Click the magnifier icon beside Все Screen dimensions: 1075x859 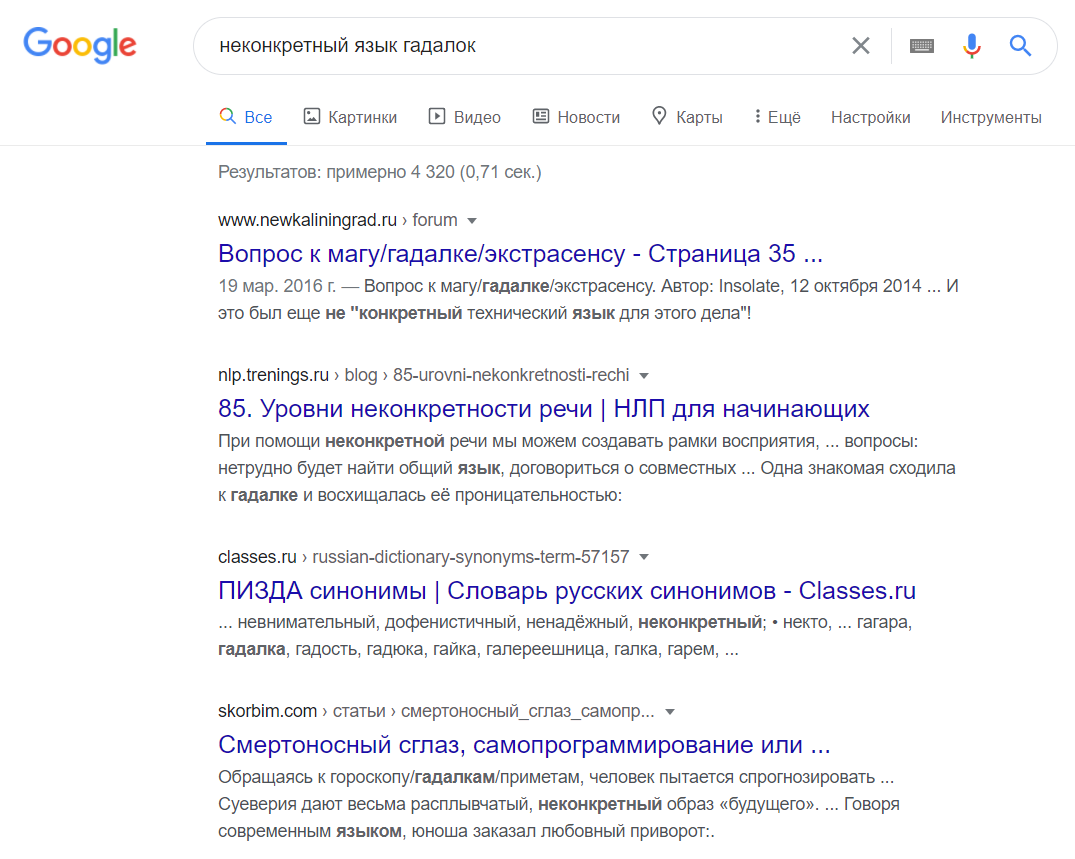(x=228, y=117)
